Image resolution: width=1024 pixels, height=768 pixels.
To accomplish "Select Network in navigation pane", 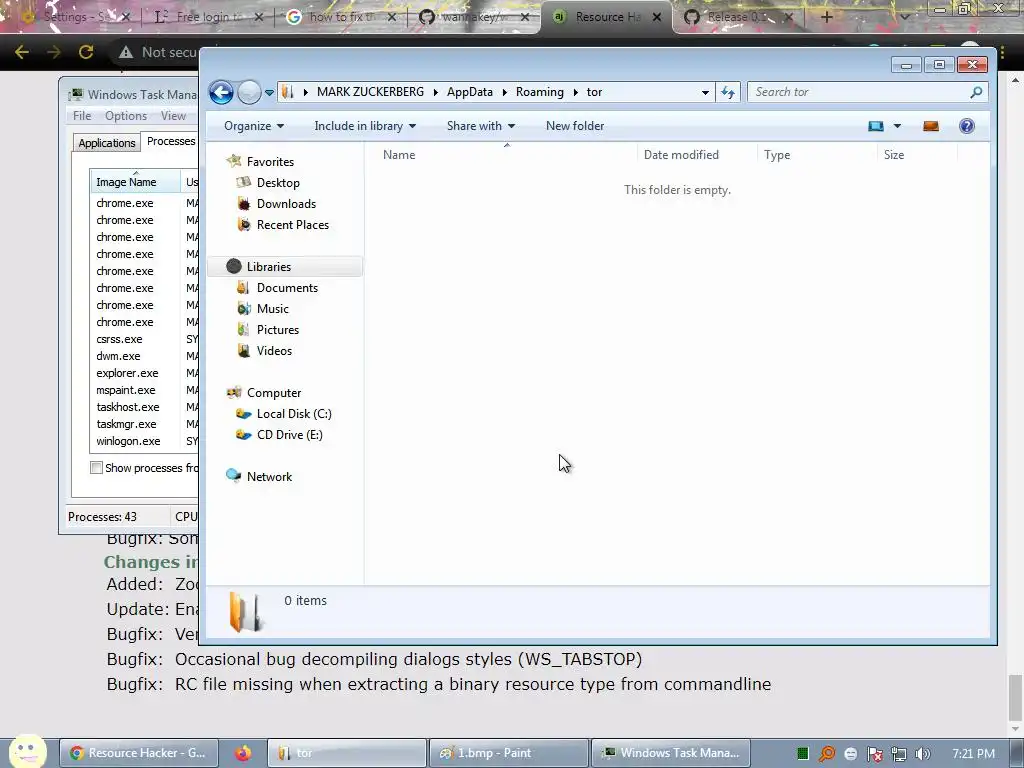I will point(269,477).
